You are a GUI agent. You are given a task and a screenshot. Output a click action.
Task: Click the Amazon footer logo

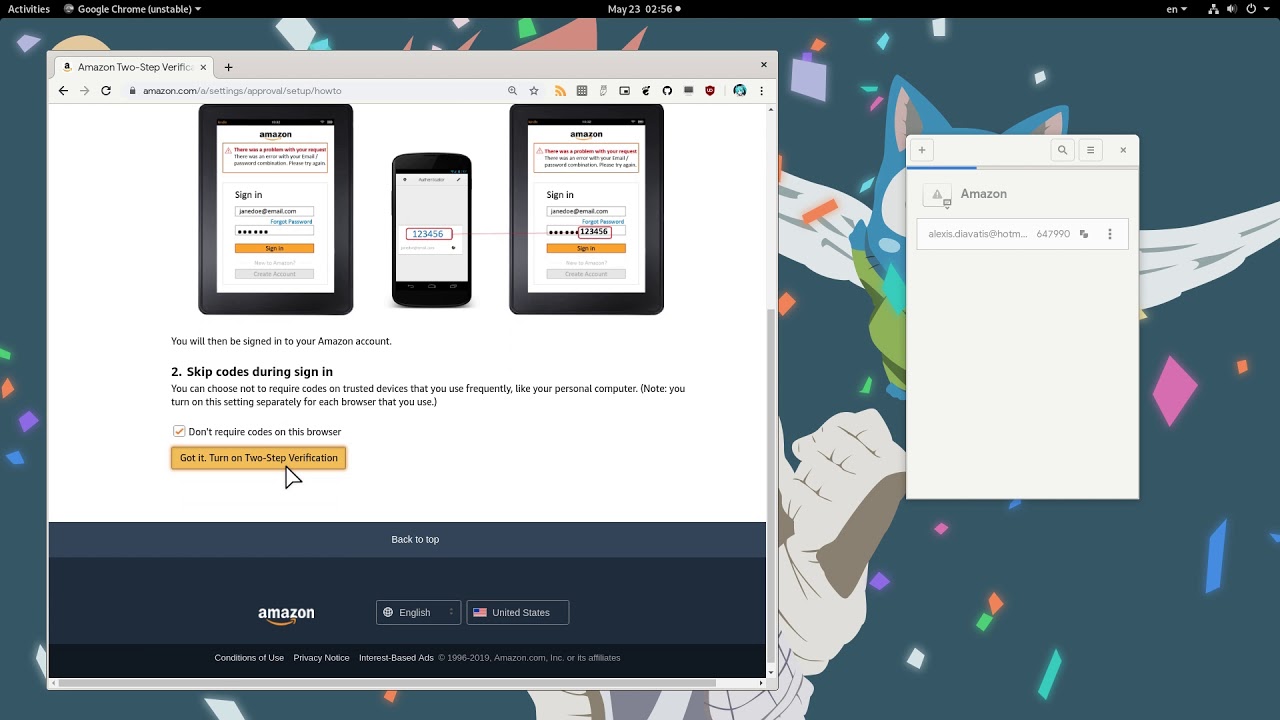point(286,615)
